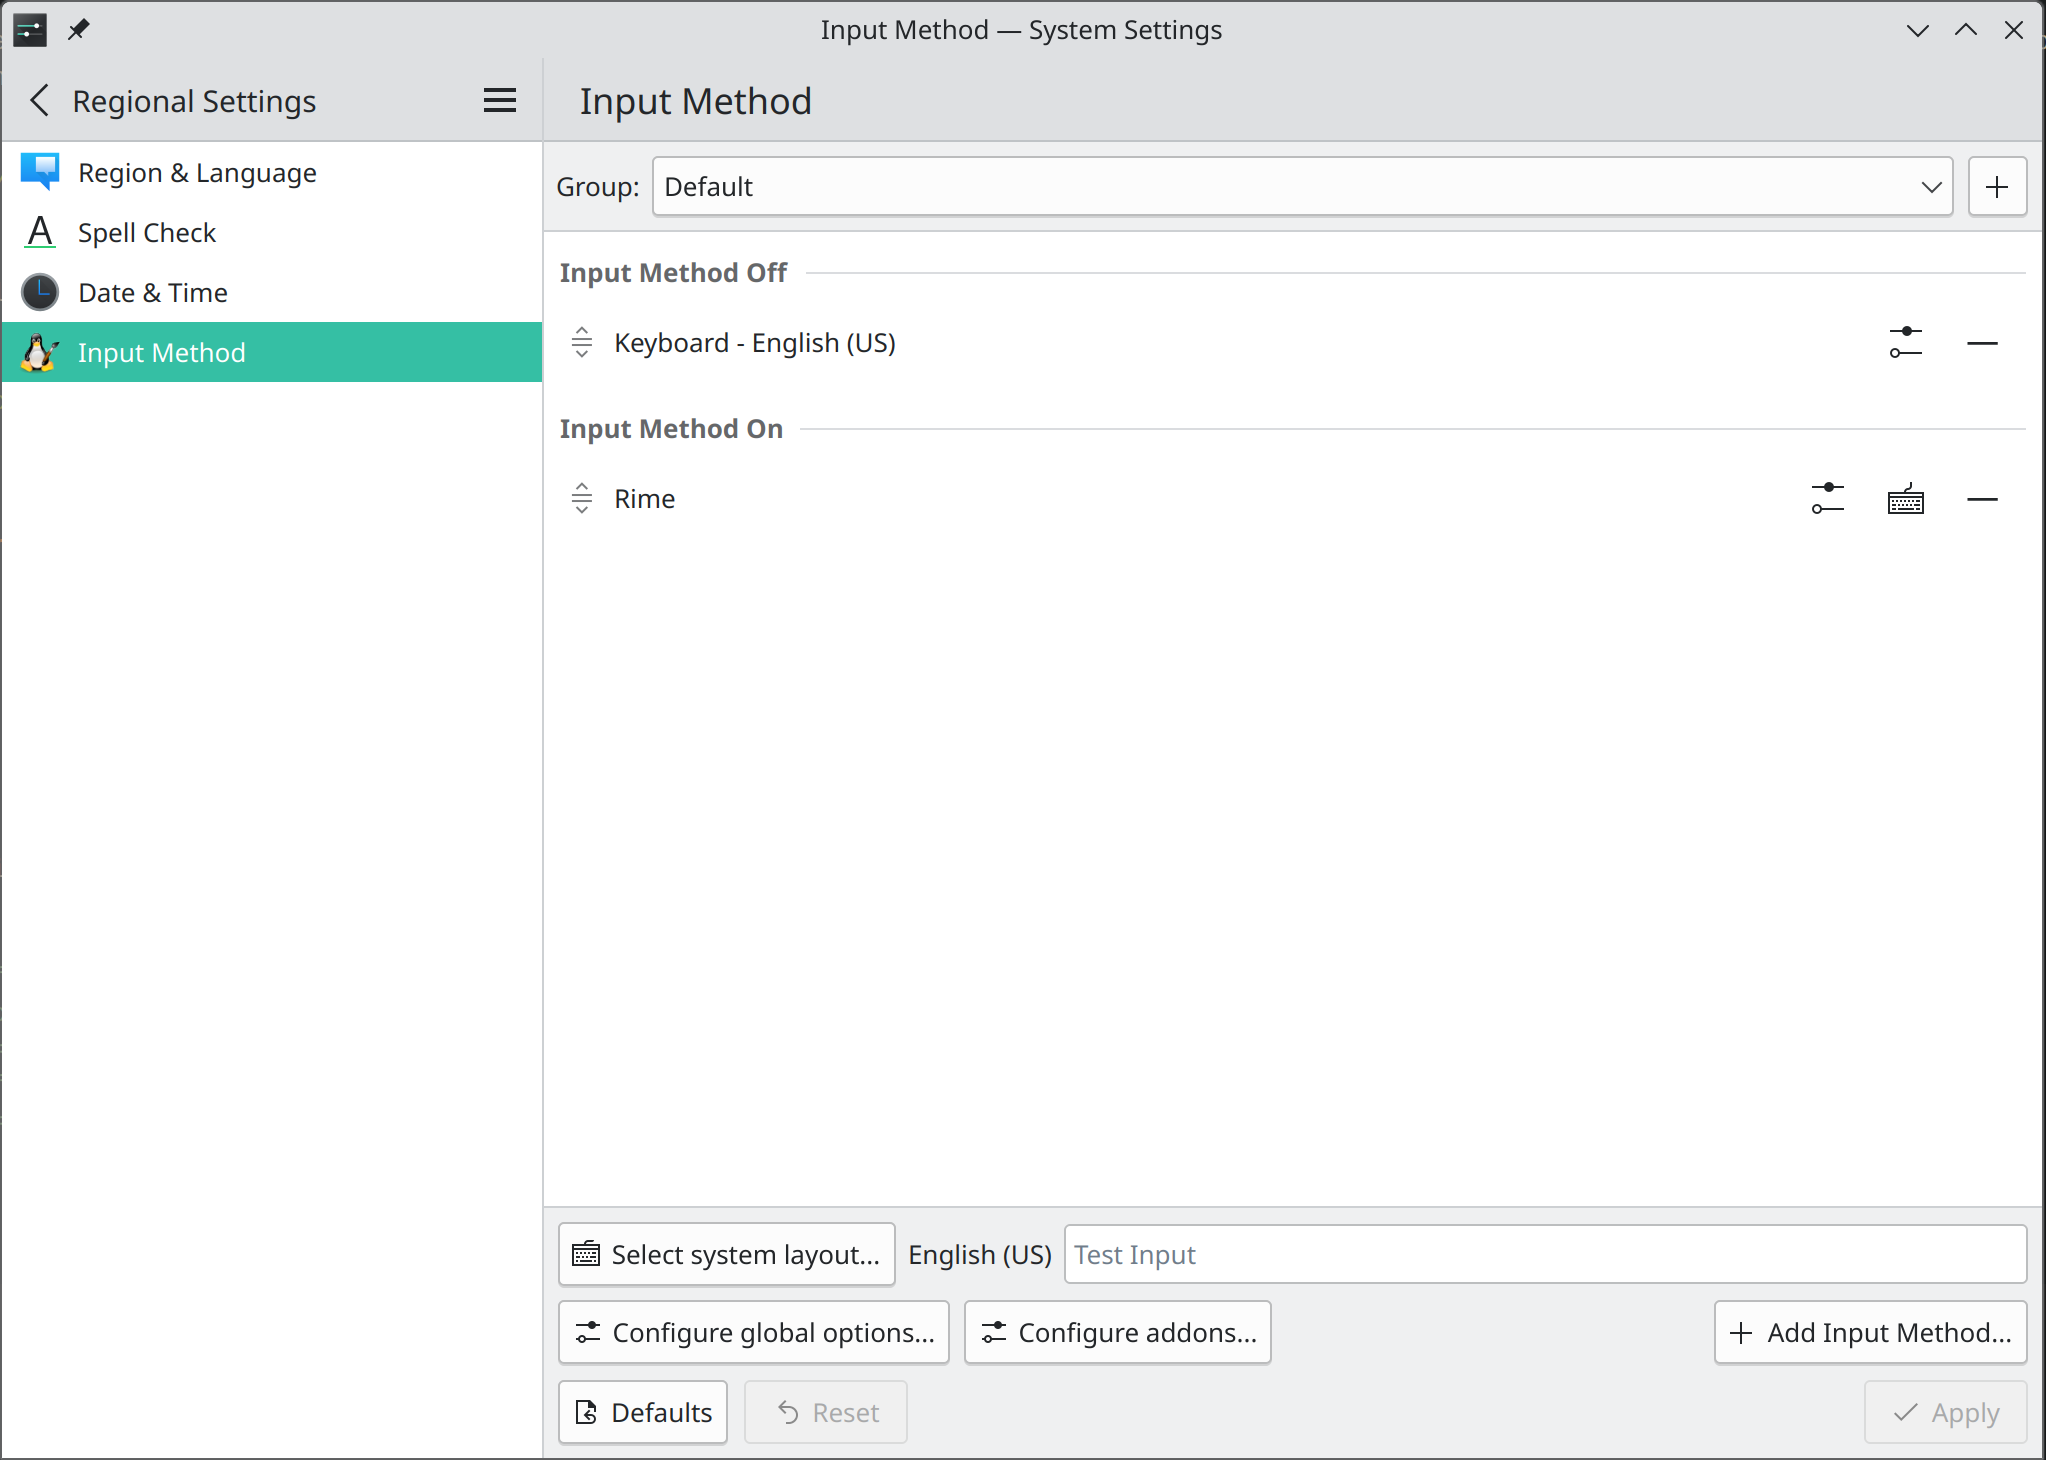This screenshot has width=2046, height=1460.
Task: Open configuration for Keyboard - English (US)
Action: coord(1904,342)
